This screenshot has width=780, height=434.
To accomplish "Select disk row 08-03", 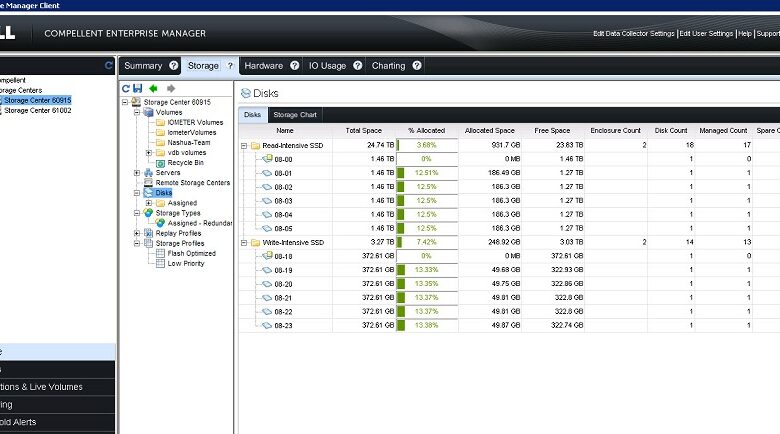I will point(509,201).
